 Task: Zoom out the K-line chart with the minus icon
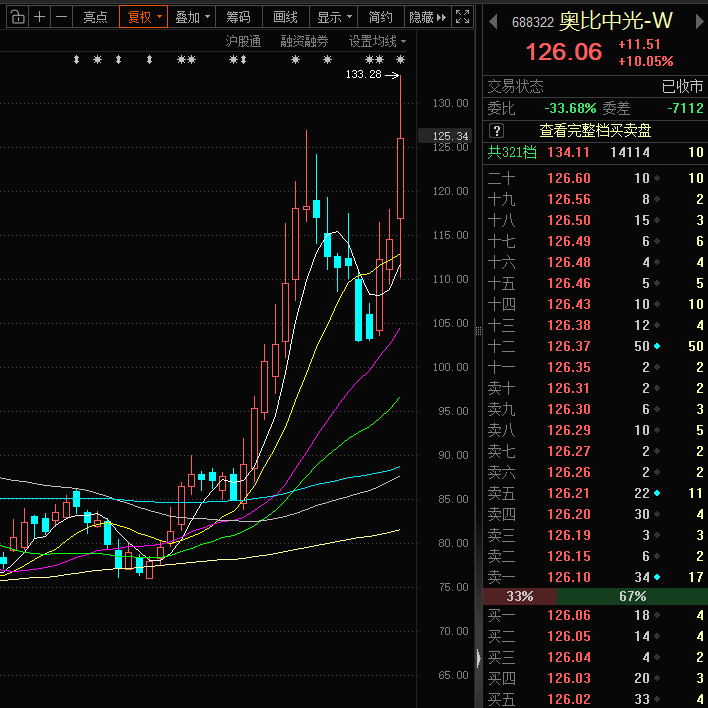click(61, 17)
